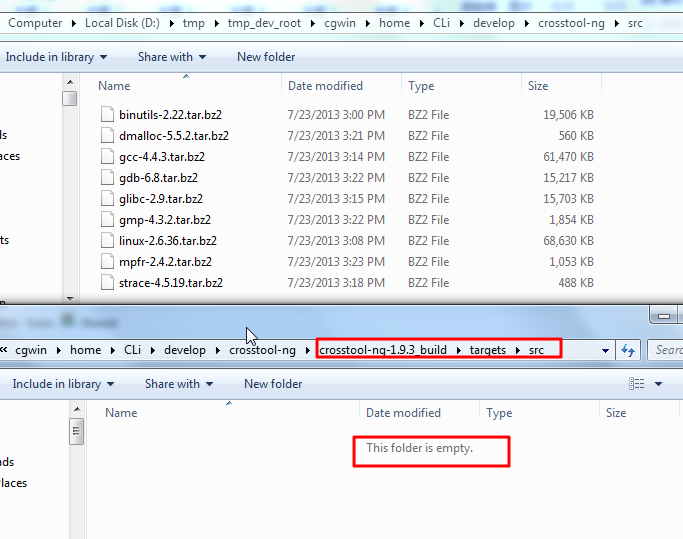This screenshot has height=539, width=683.
Task: Select mpfr-2.4.2.tar.bz2 file icon
Action: [107, 261]
